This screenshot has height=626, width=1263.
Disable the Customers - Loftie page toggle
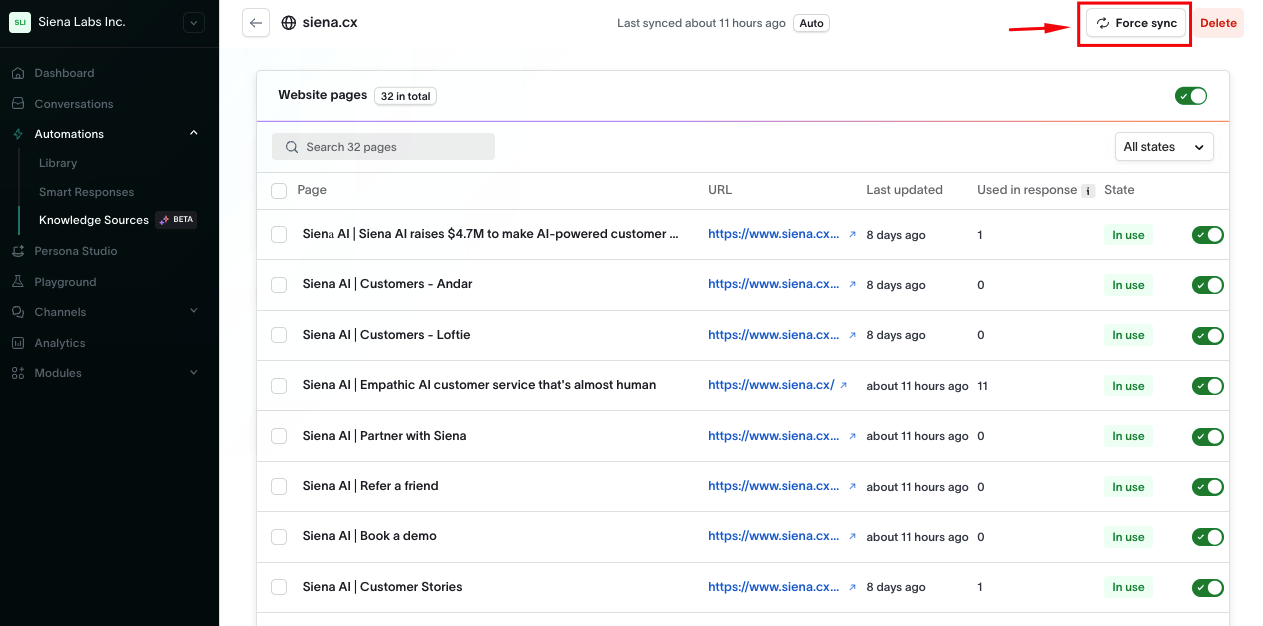pos(1208,335)
